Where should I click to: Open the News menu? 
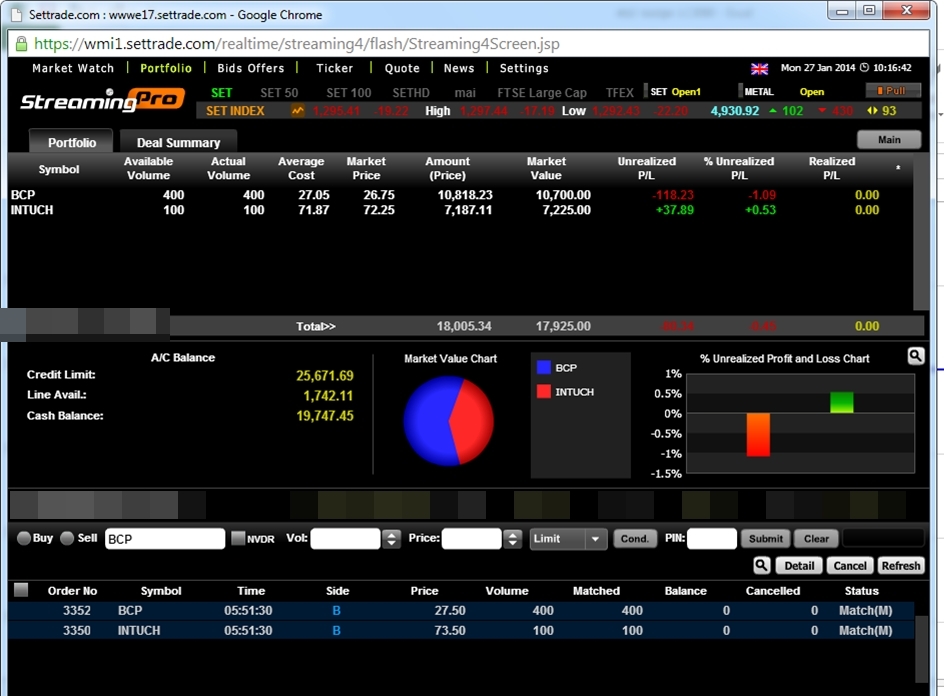tap(459, 68)
